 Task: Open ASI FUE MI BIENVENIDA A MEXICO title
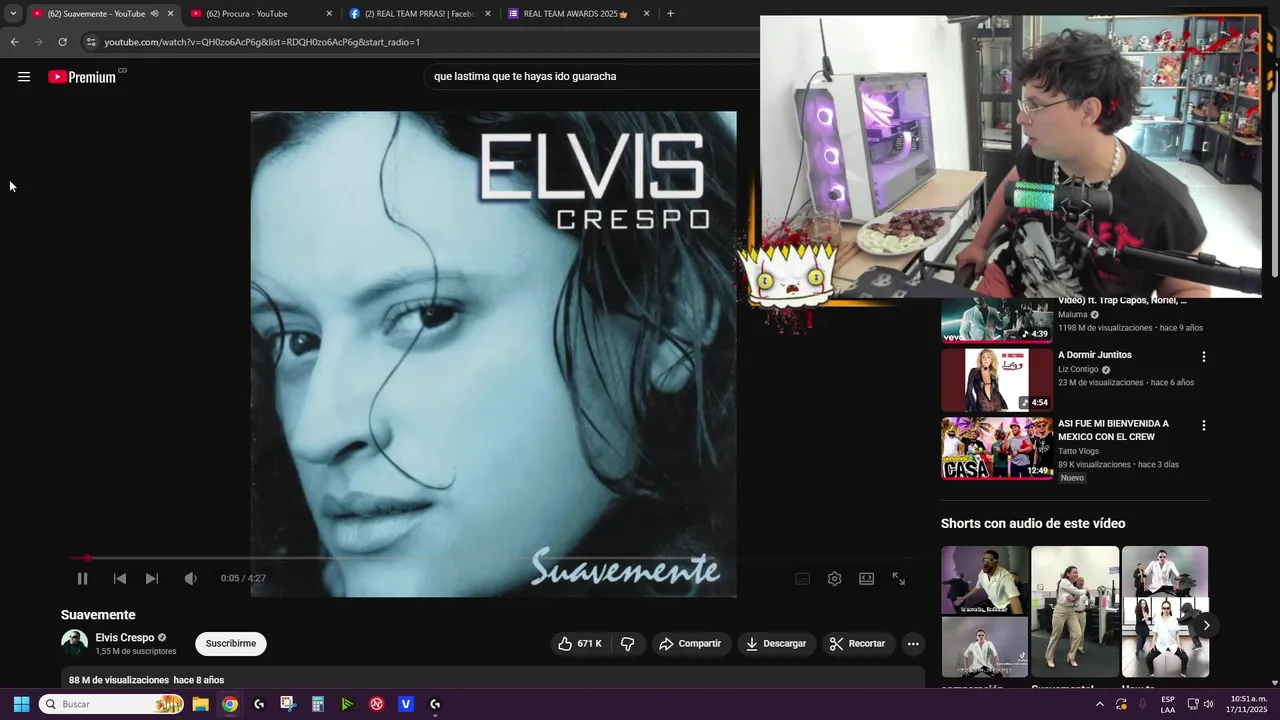[1113, 430]
